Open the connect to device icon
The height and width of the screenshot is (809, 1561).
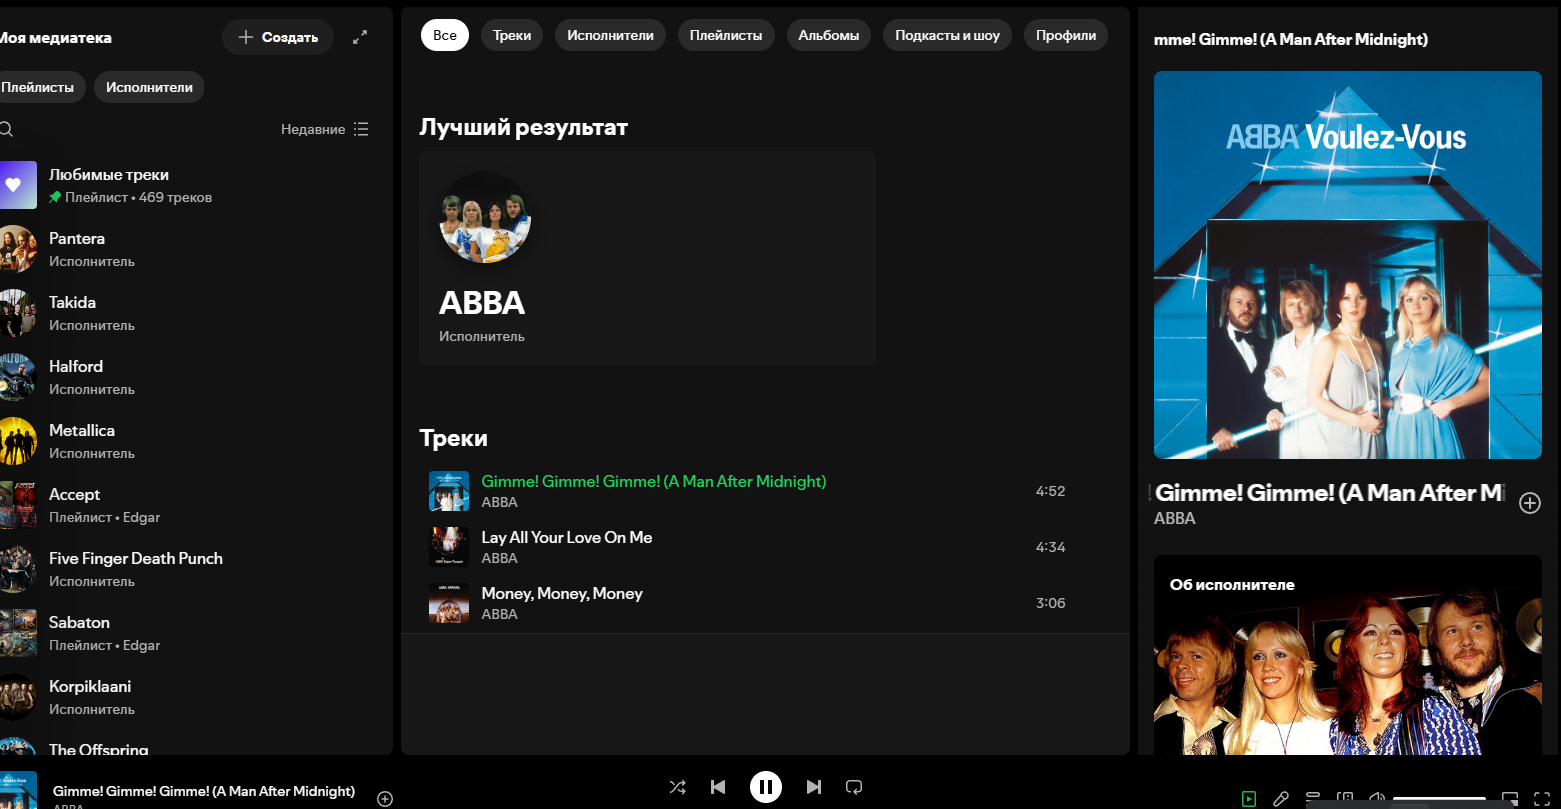point(1346,798)
